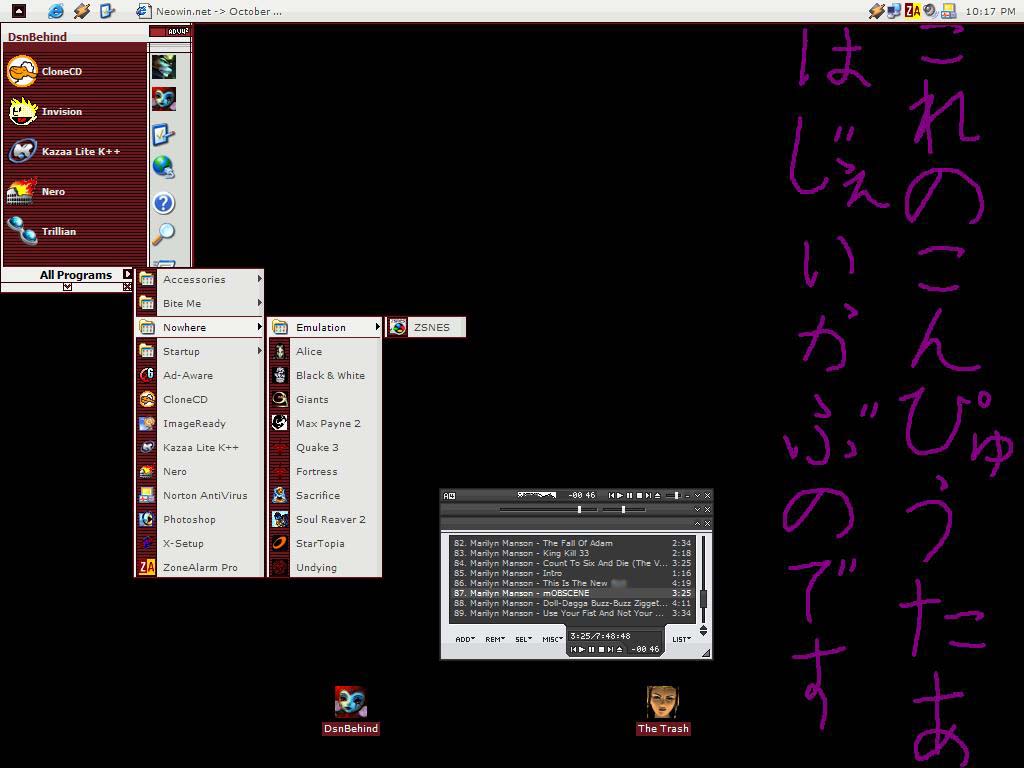
Task: Open the ADD dropdown in the playlist
Action: (465, 639)
